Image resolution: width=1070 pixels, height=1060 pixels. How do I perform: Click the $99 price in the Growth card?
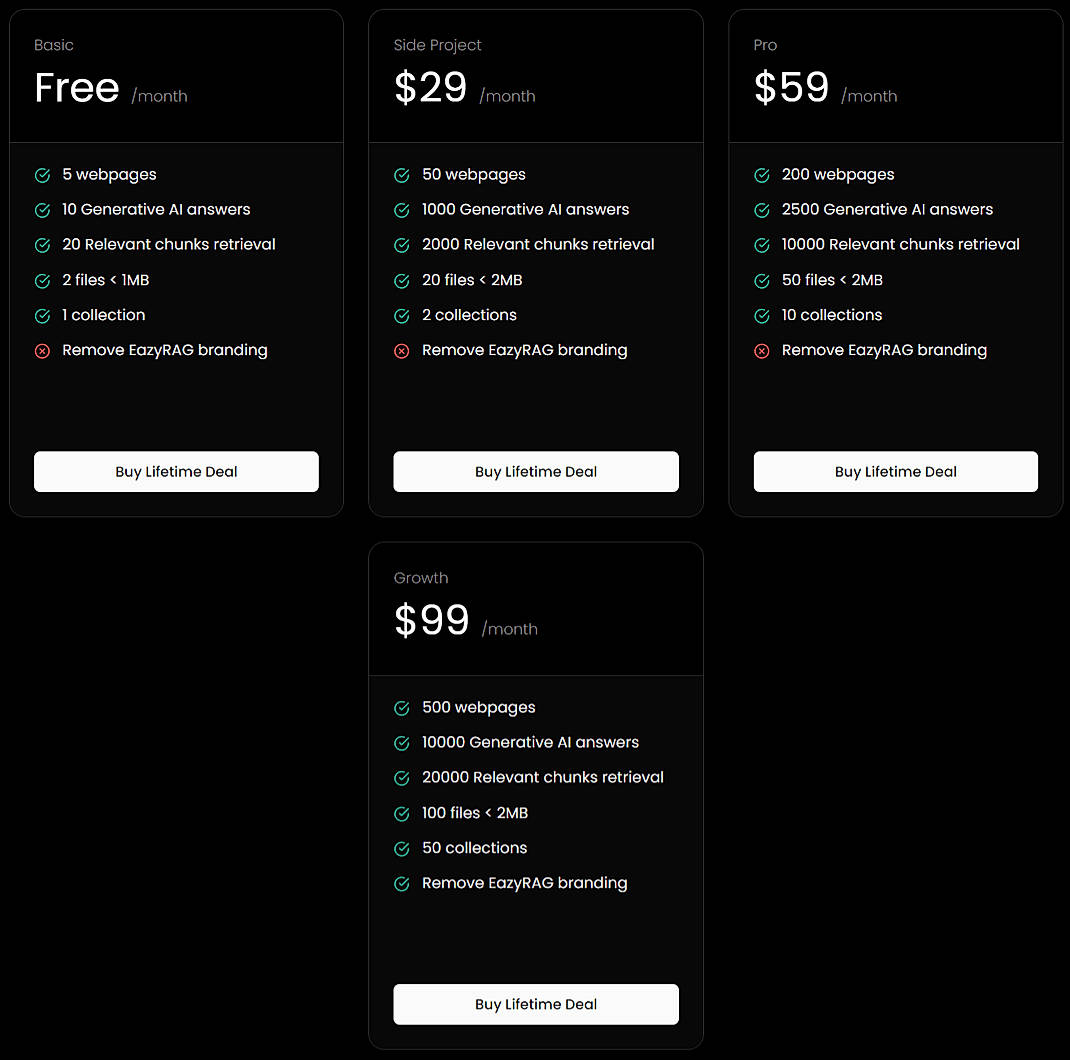[432, 620]
